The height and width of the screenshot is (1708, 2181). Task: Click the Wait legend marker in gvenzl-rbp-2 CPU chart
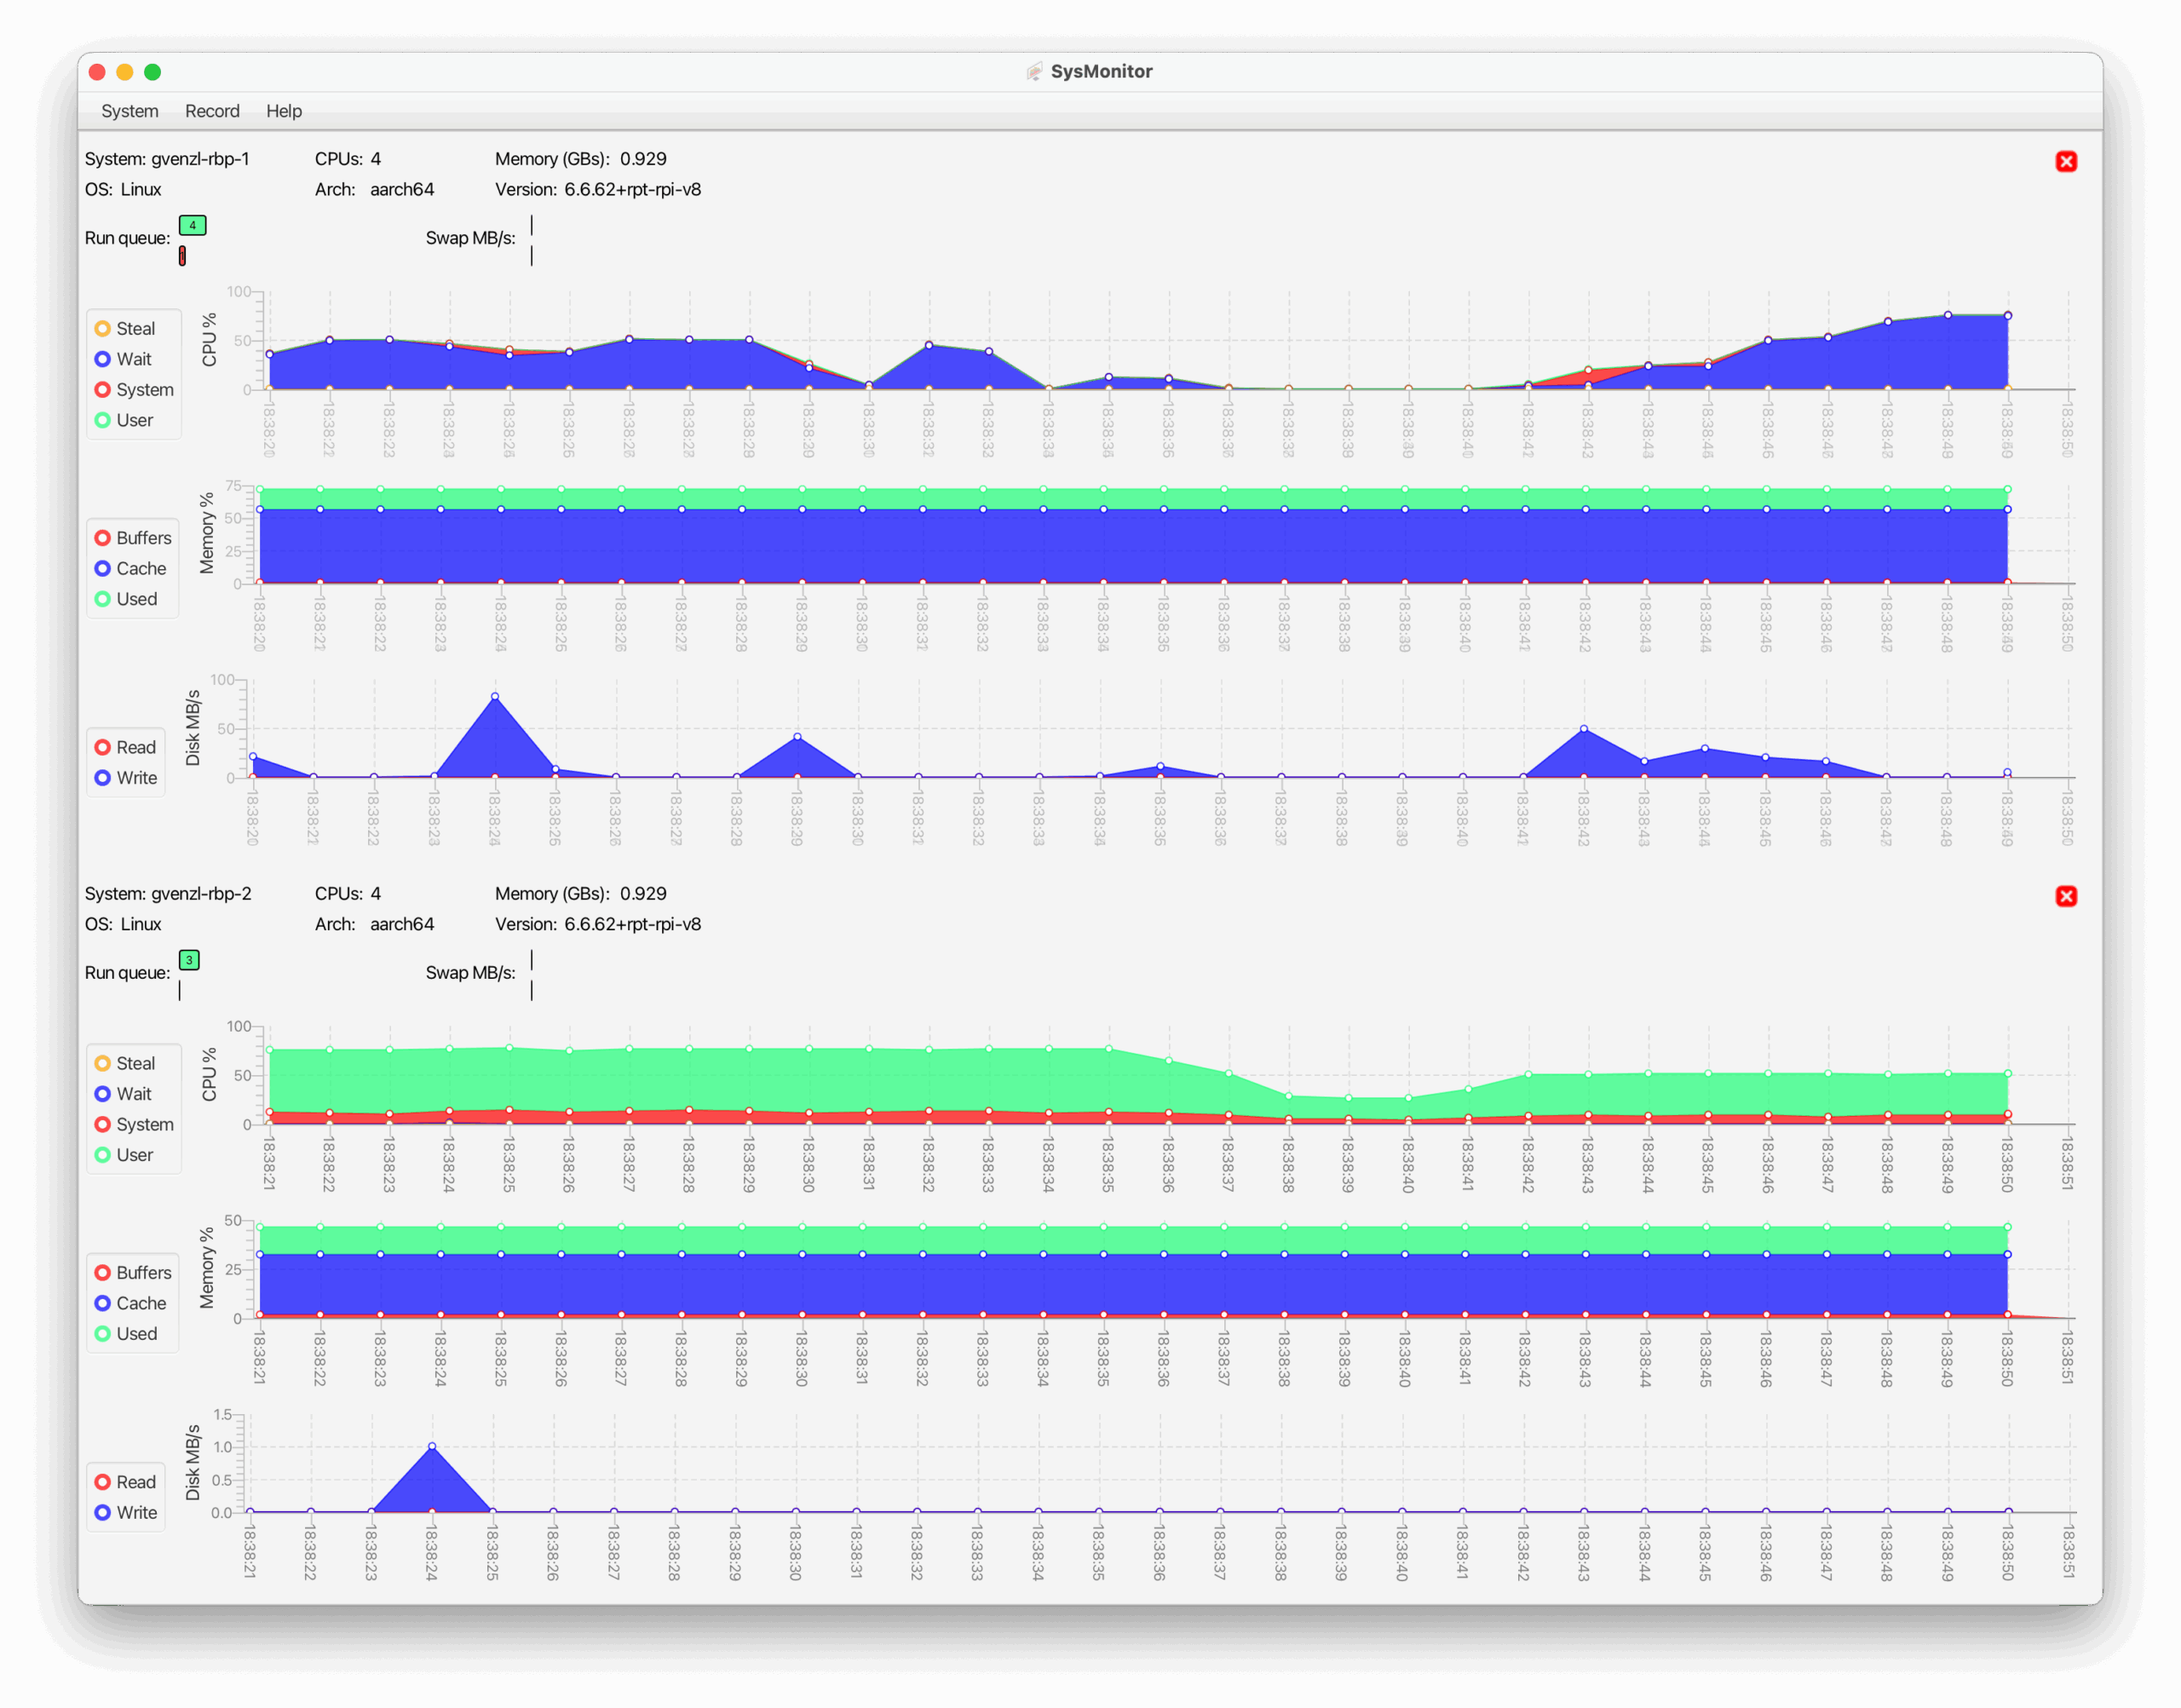pos(102,1094)
